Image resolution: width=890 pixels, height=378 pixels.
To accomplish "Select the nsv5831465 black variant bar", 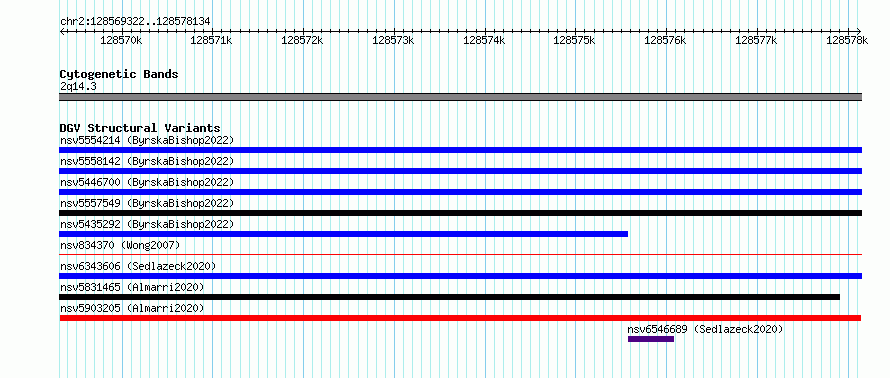I will click(450, 297).
